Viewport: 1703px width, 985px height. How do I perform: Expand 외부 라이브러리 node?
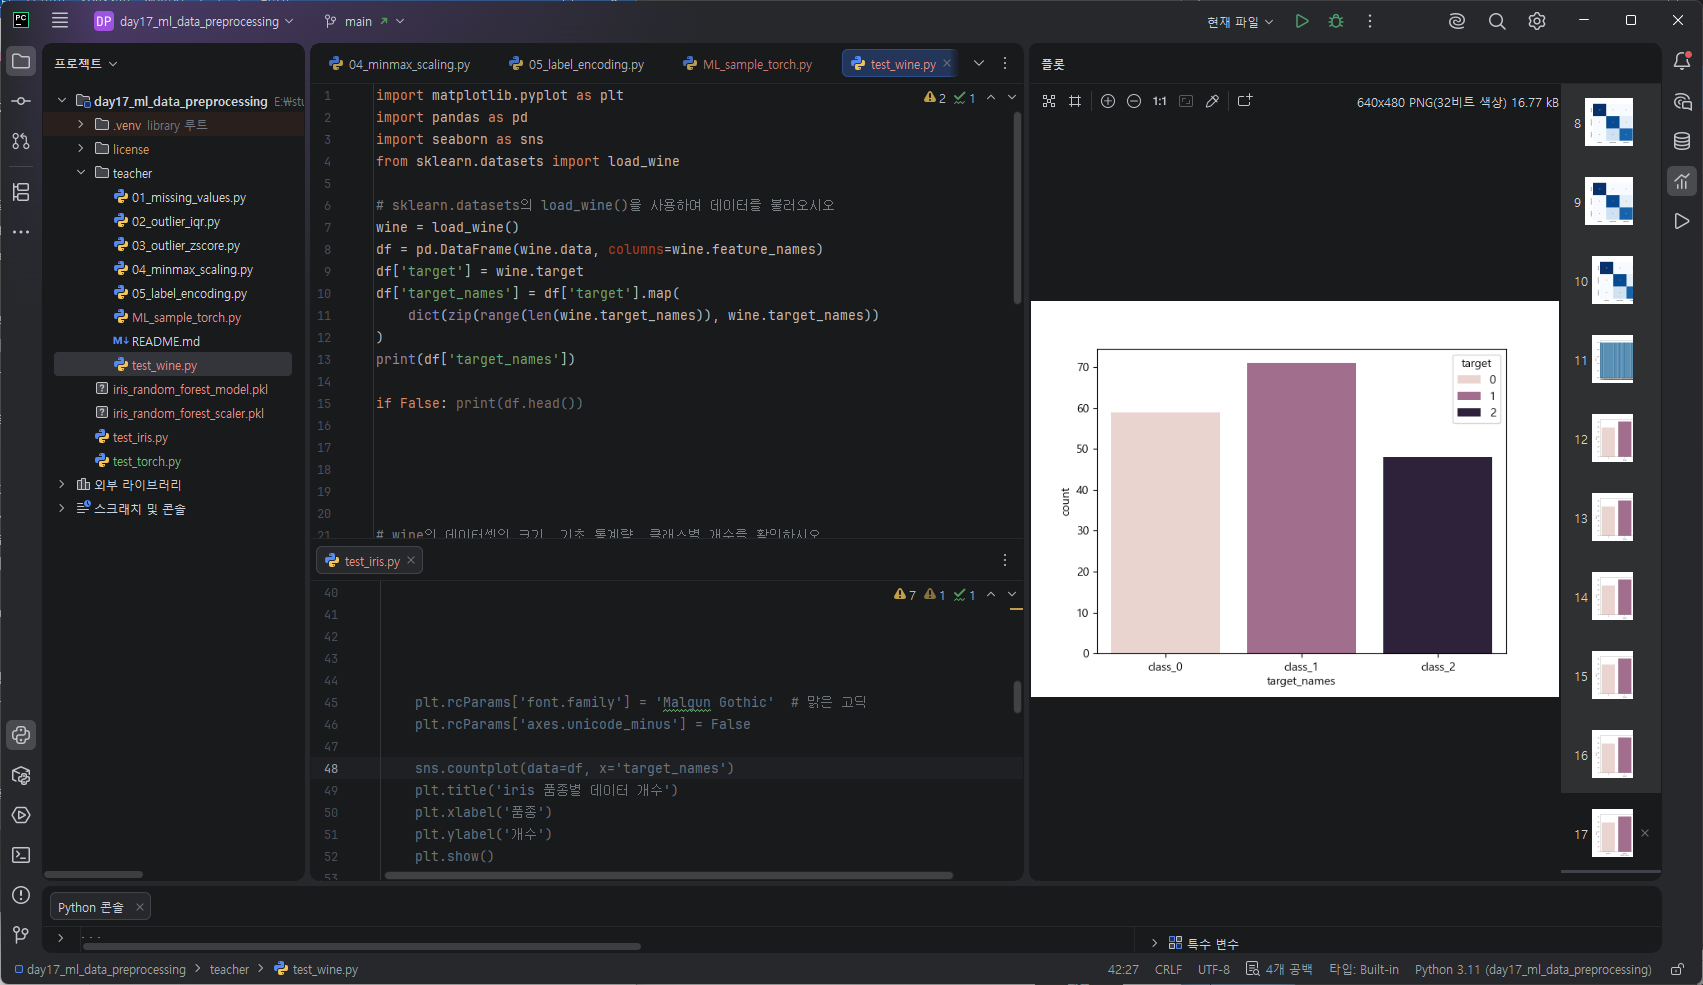click(62, 484)
